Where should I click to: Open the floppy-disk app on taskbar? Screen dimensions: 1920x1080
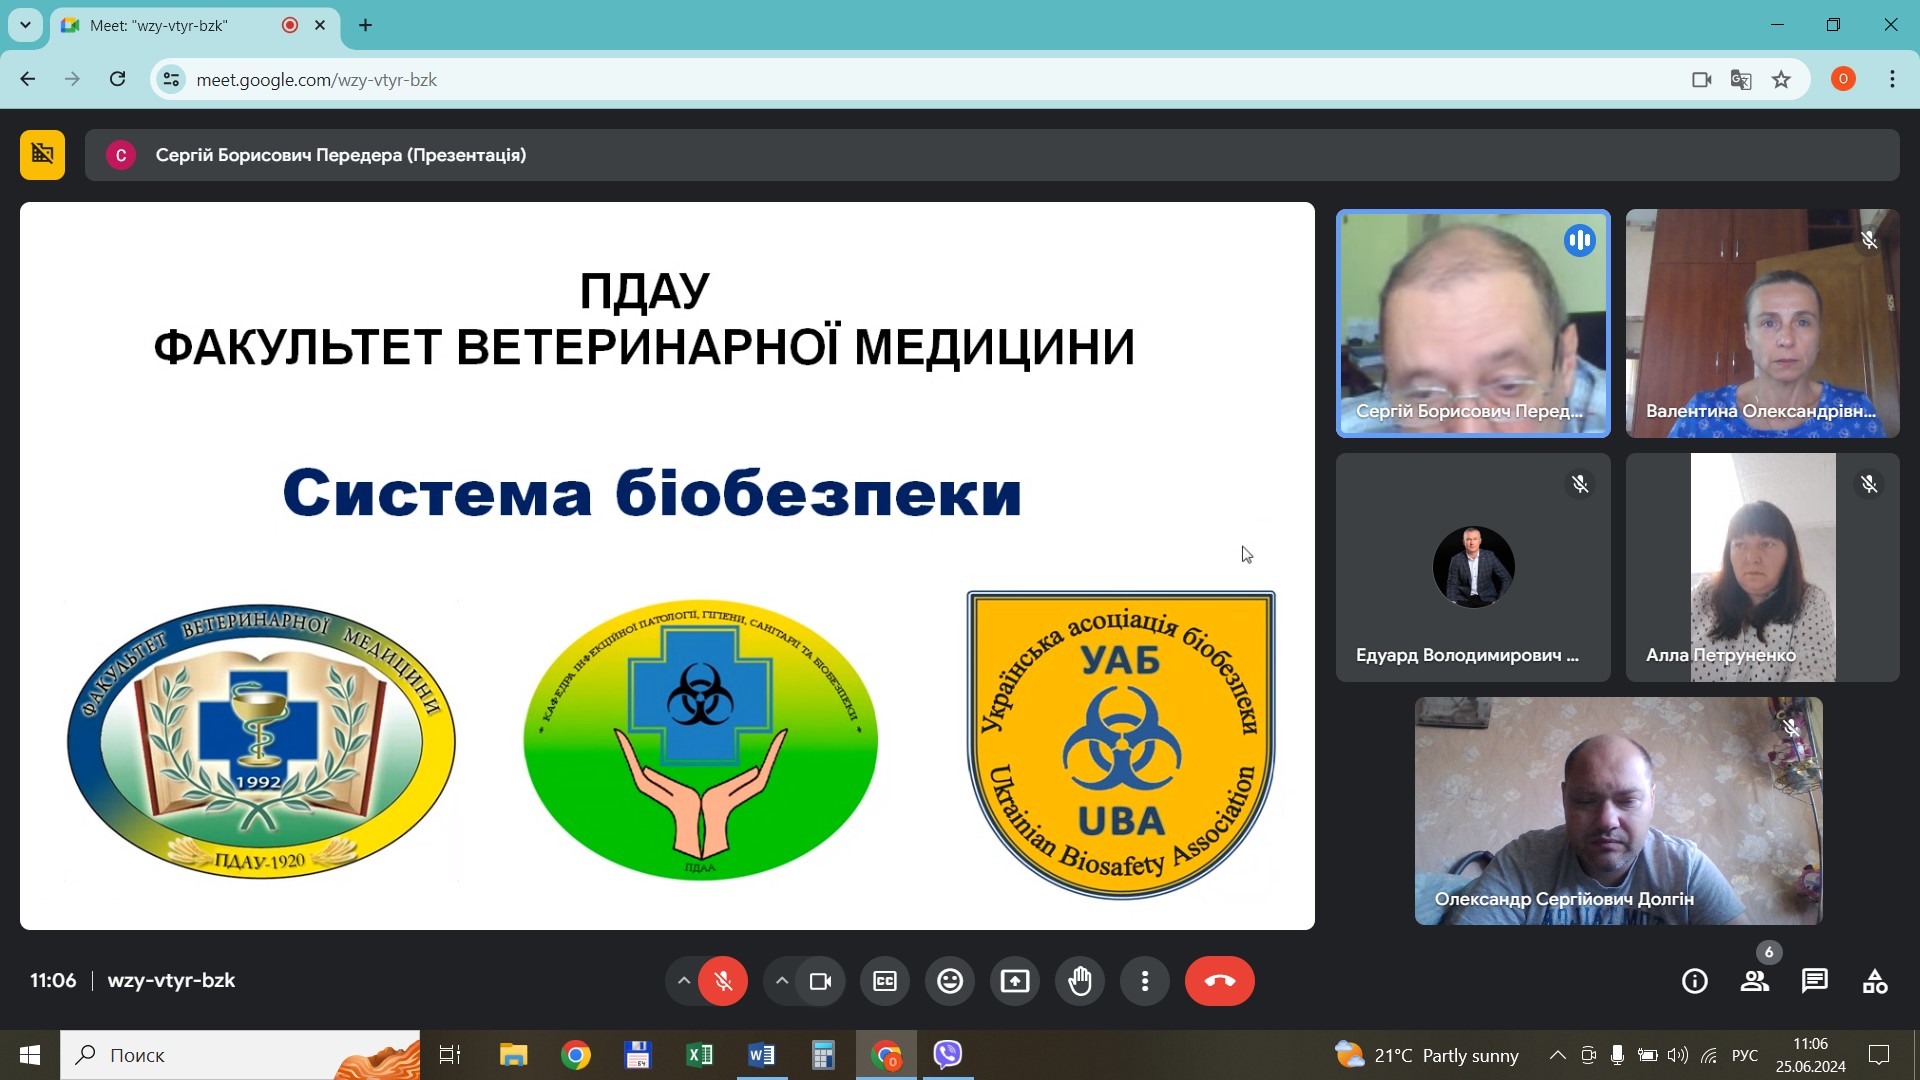click(x=637, y=1055)
